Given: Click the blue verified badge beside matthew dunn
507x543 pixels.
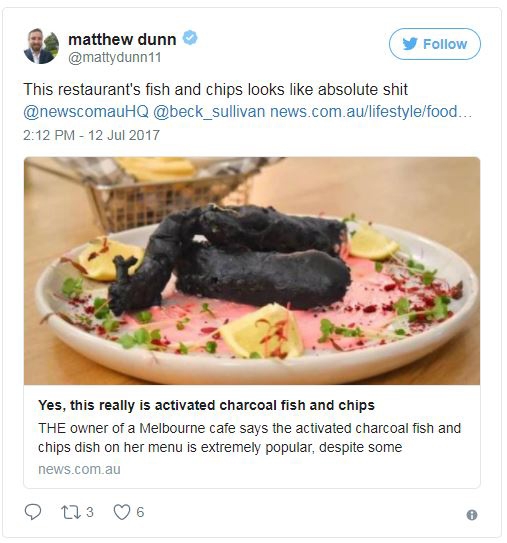Looking at the screenshot, I should coord(190,37).
